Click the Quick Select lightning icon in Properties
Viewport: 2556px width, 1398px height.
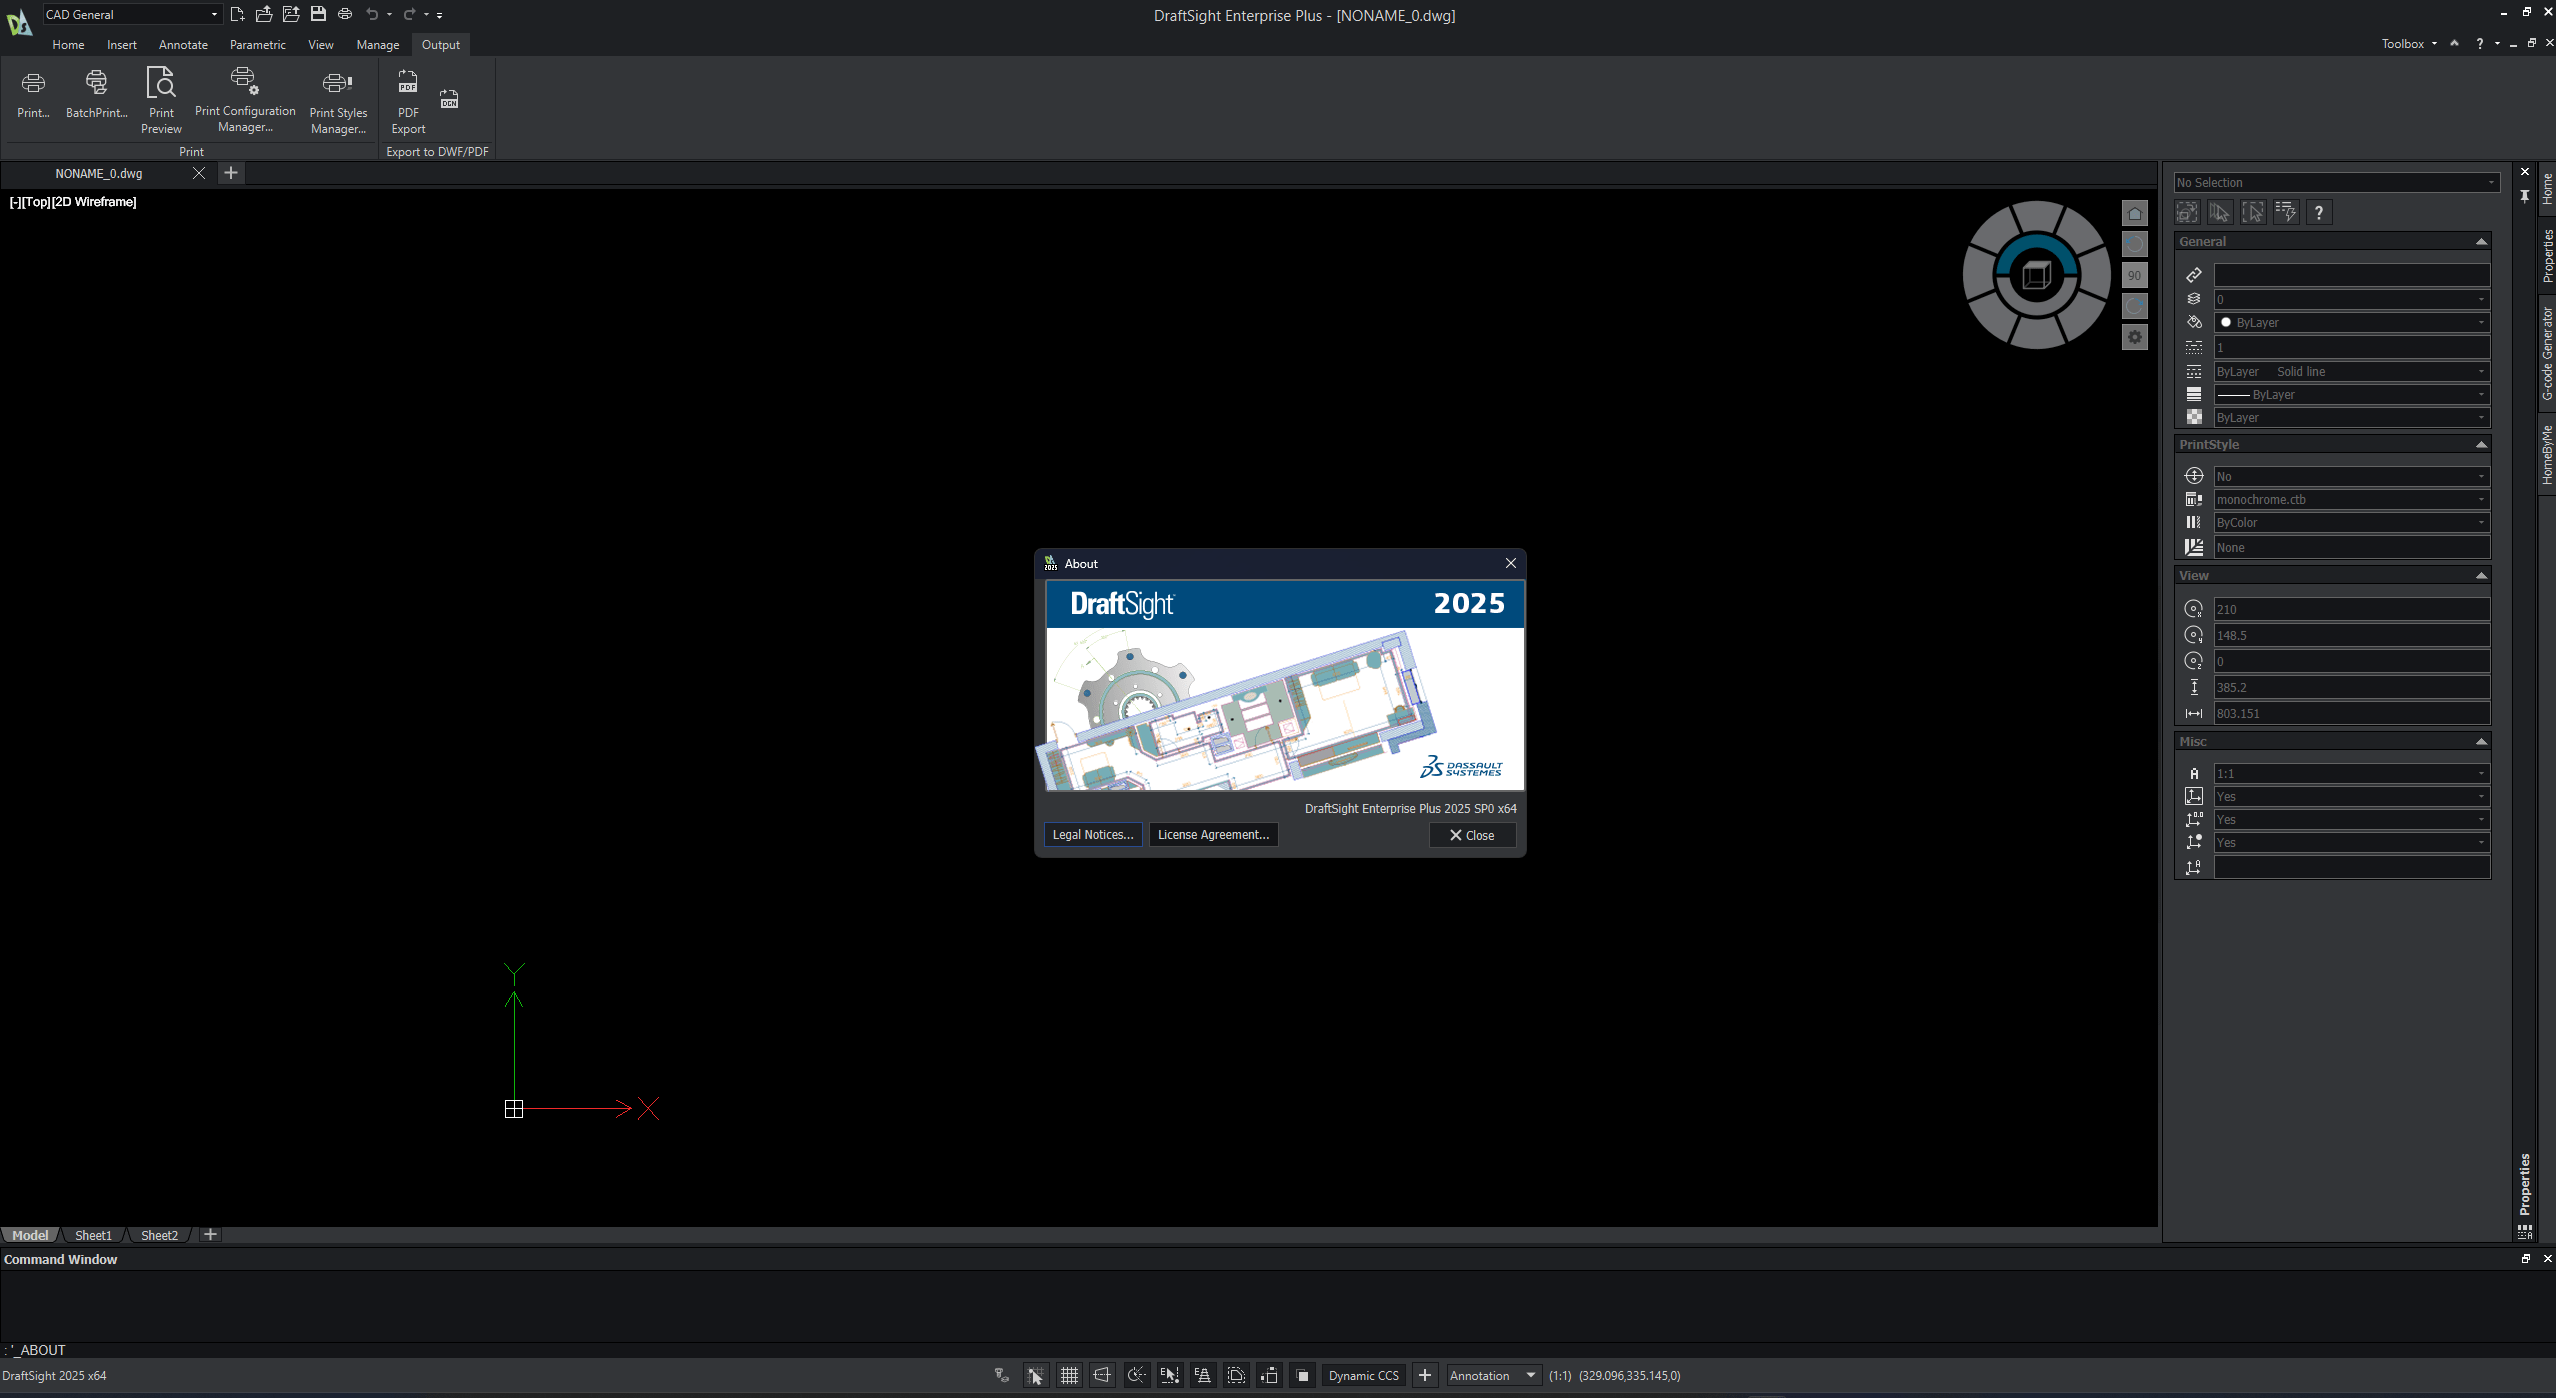(2286, 212)
